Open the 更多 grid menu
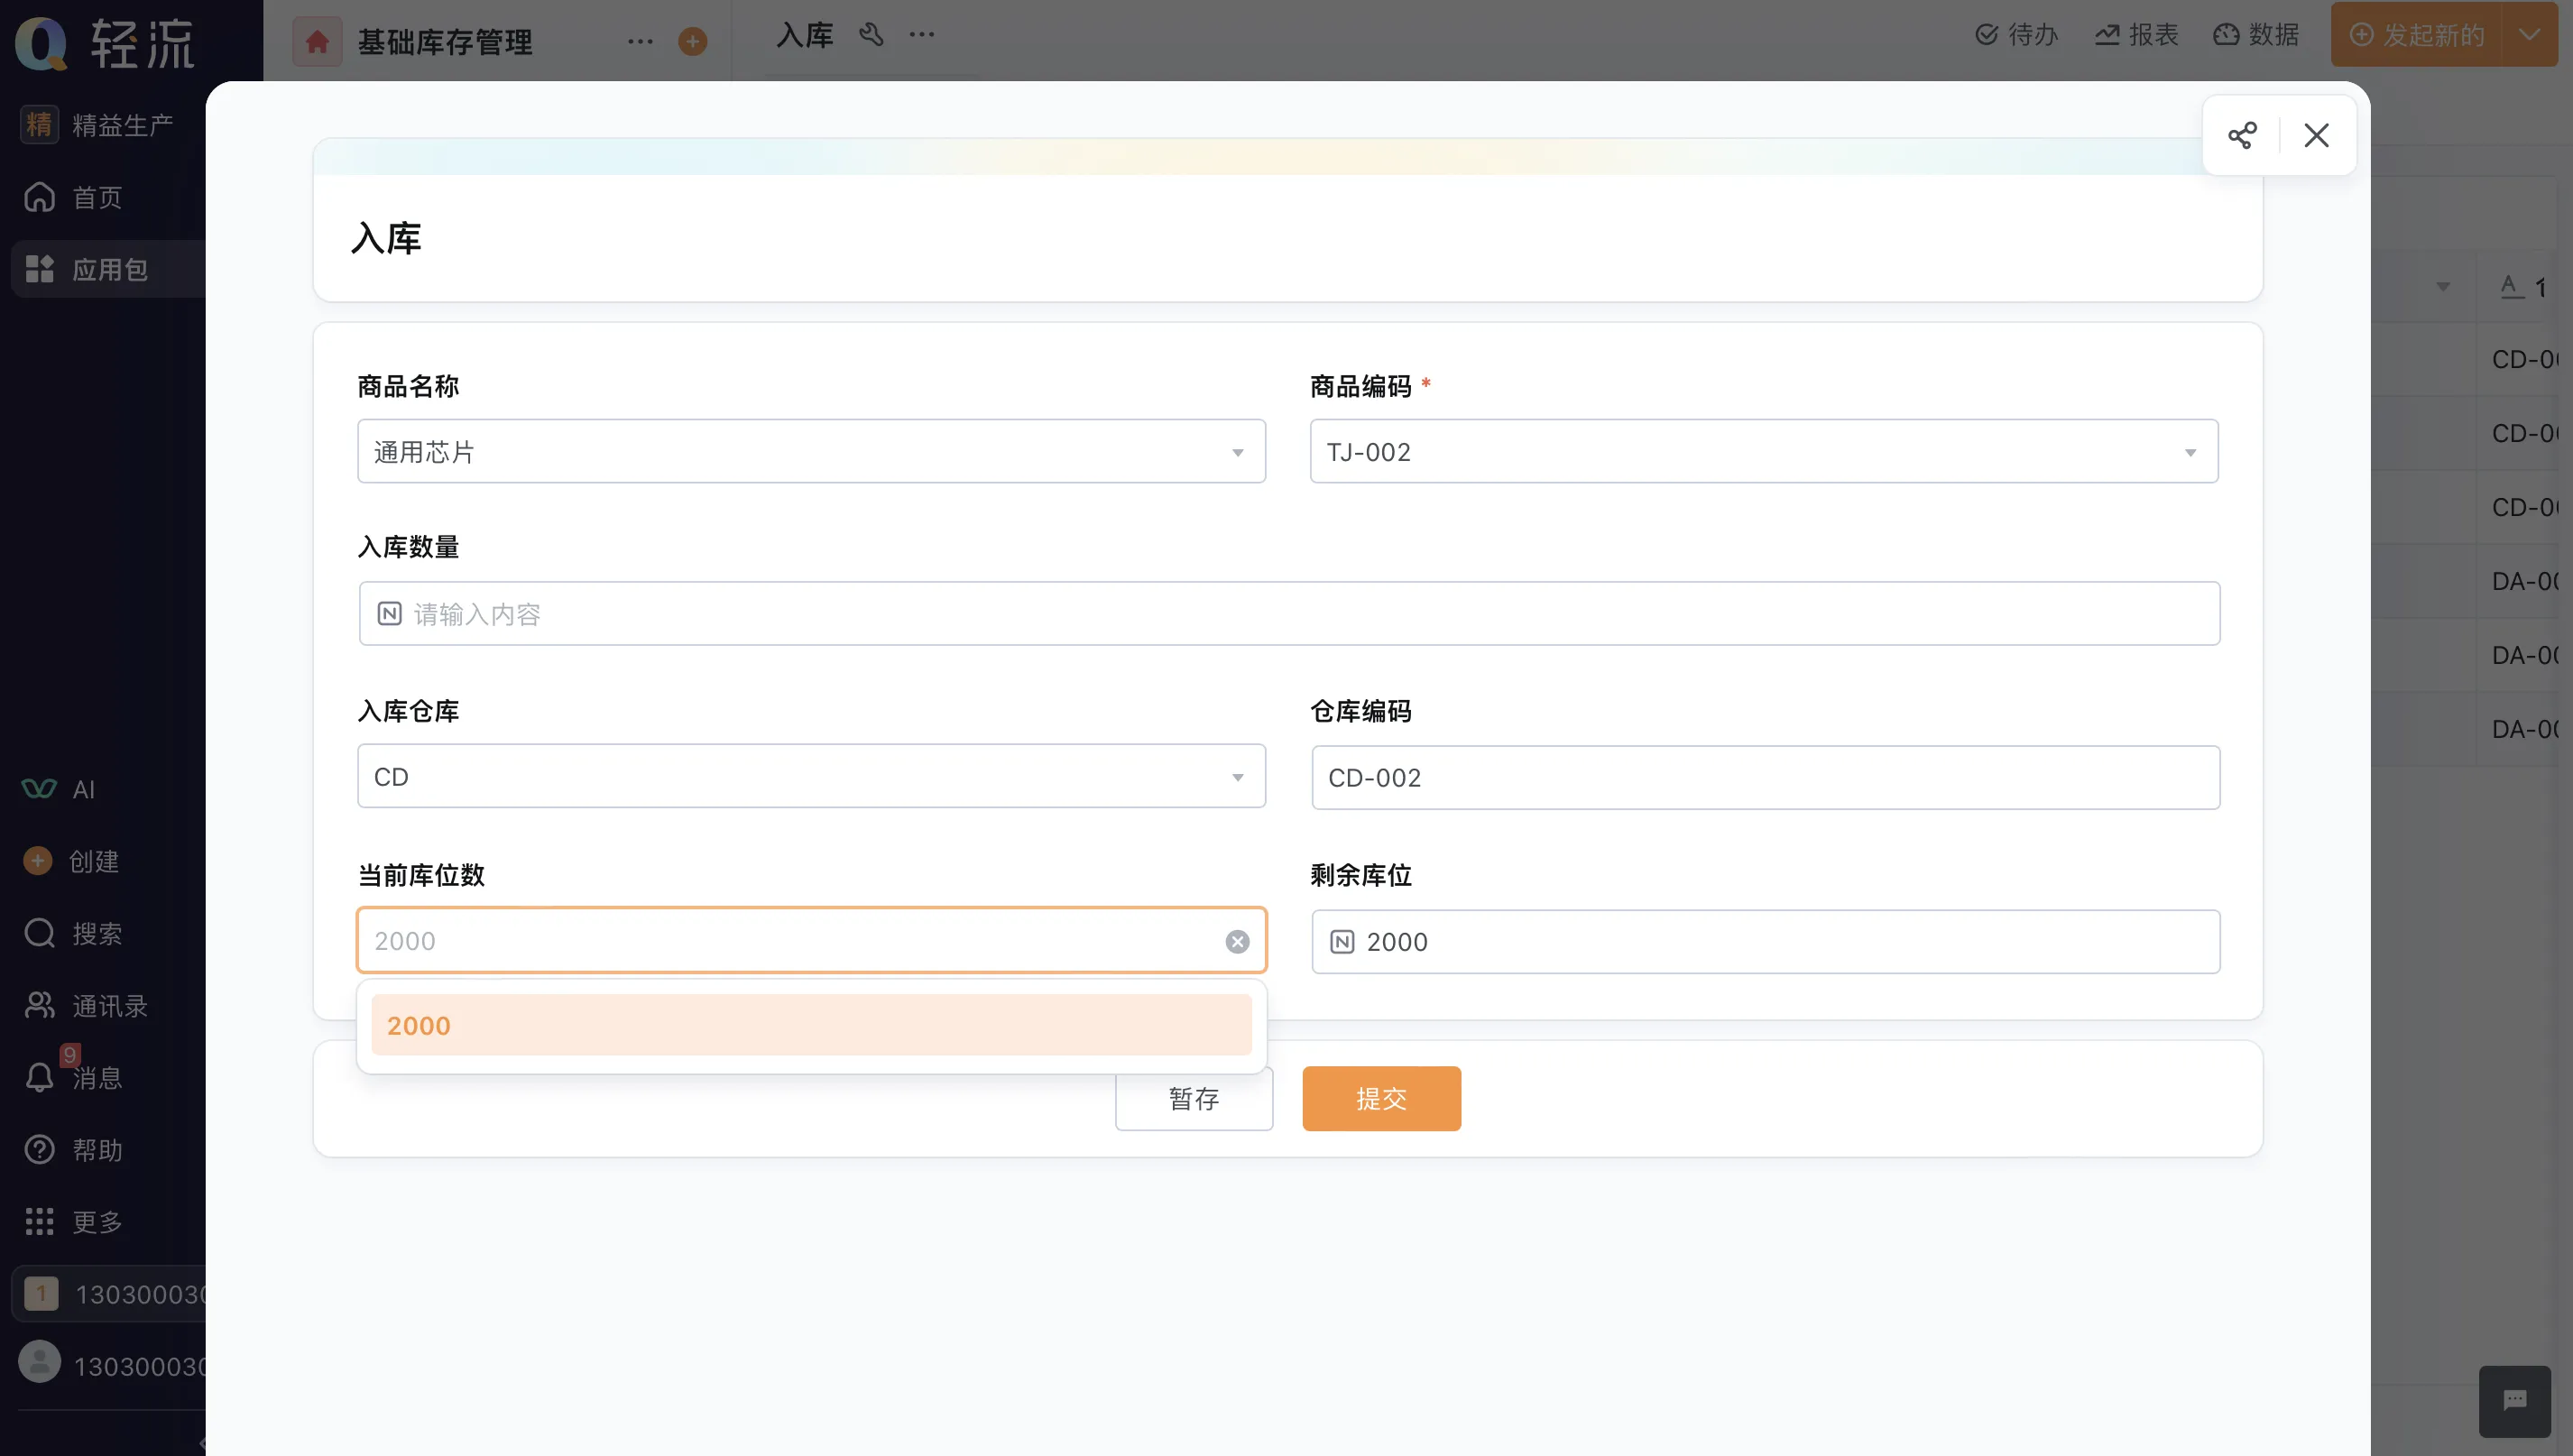Screen dimensions: 2573x1456 click(40, 1221)
